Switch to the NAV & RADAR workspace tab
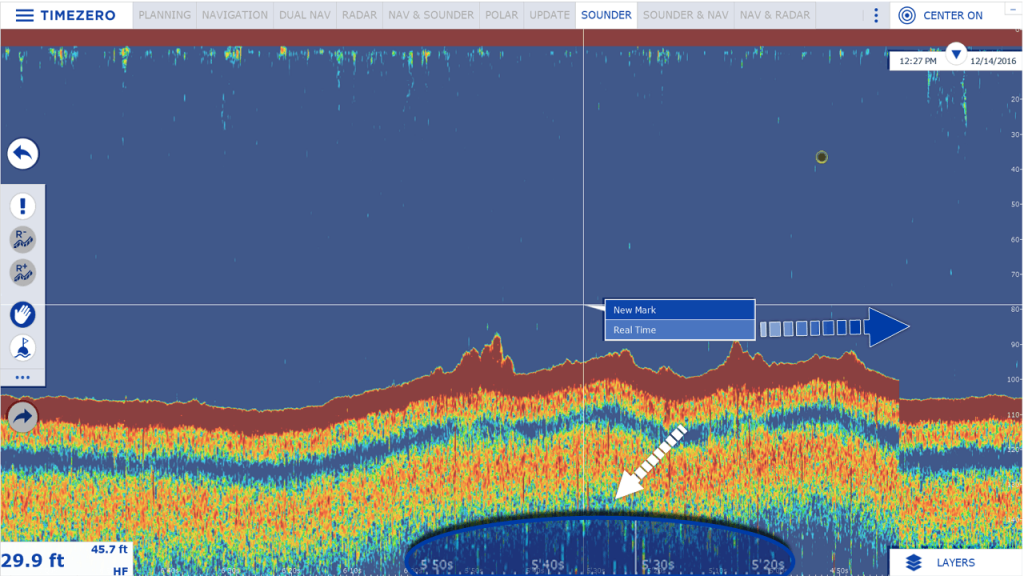This screenshot has width=1024, height=576. [x=775, y=15]
